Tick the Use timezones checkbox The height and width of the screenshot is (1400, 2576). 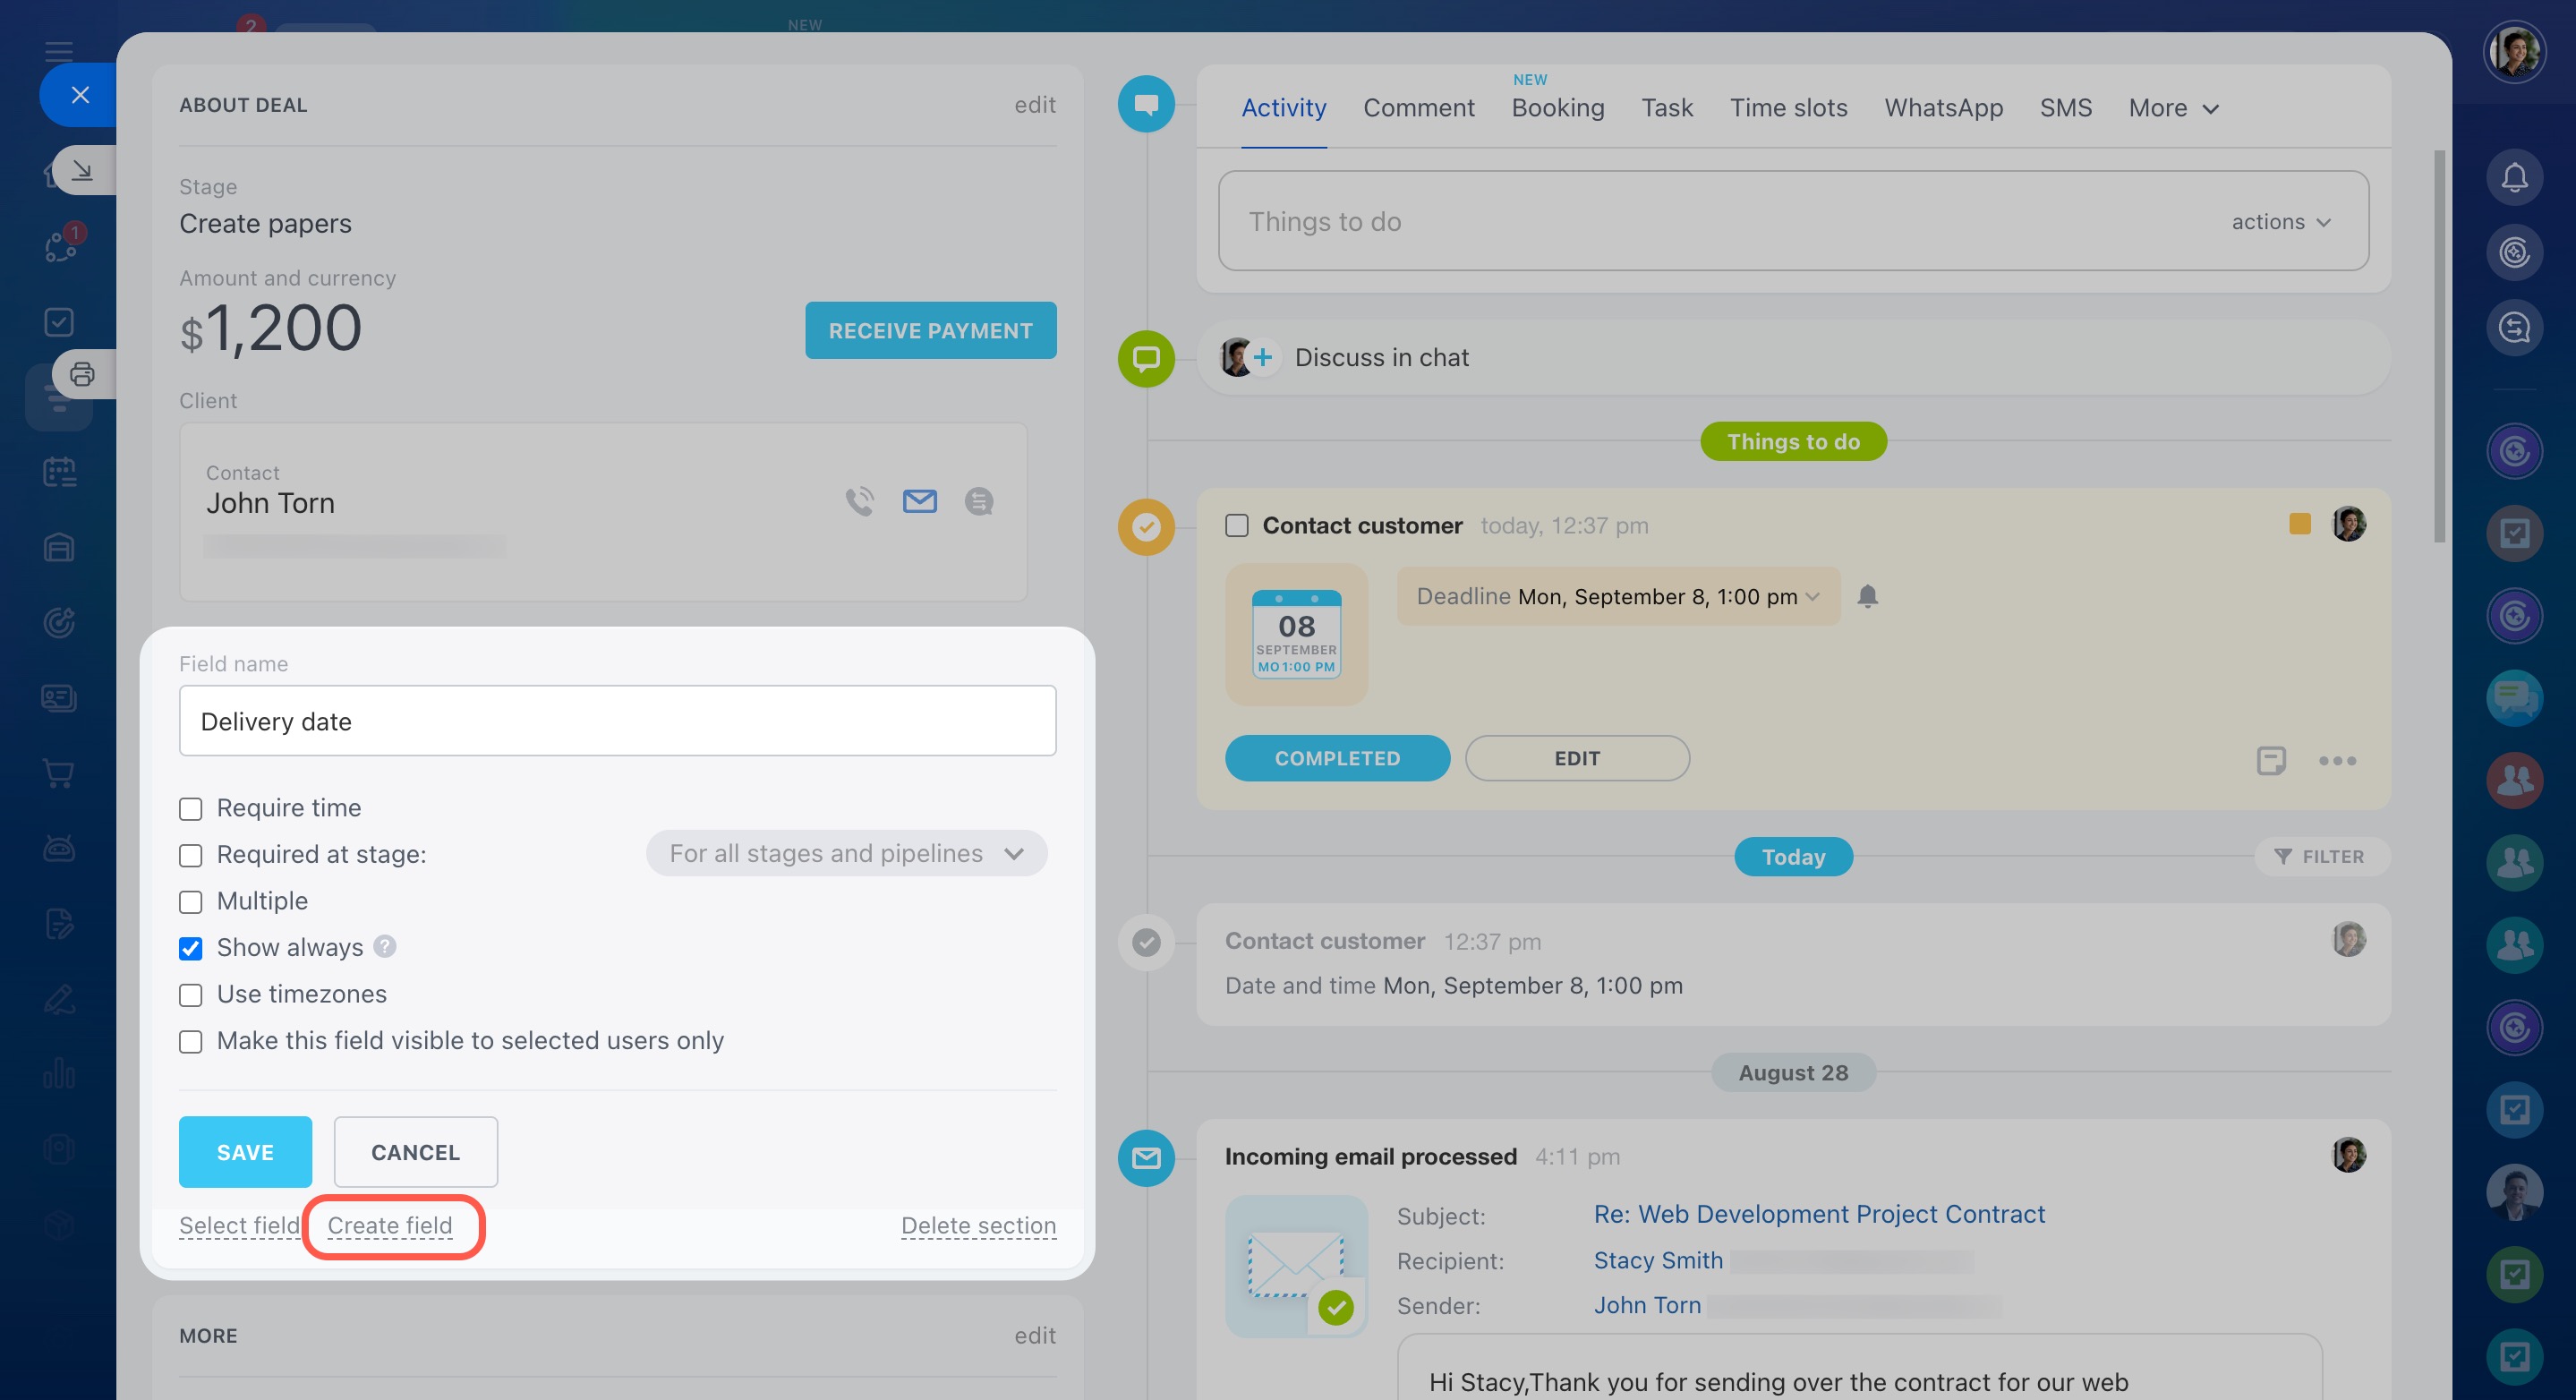190,995
